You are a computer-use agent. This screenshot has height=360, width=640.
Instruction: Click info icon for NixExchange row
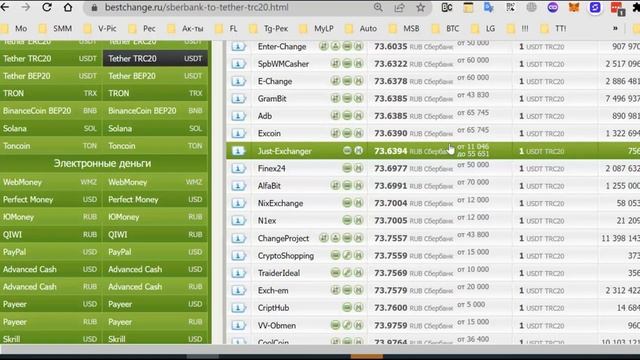click(x=238, y=203)
